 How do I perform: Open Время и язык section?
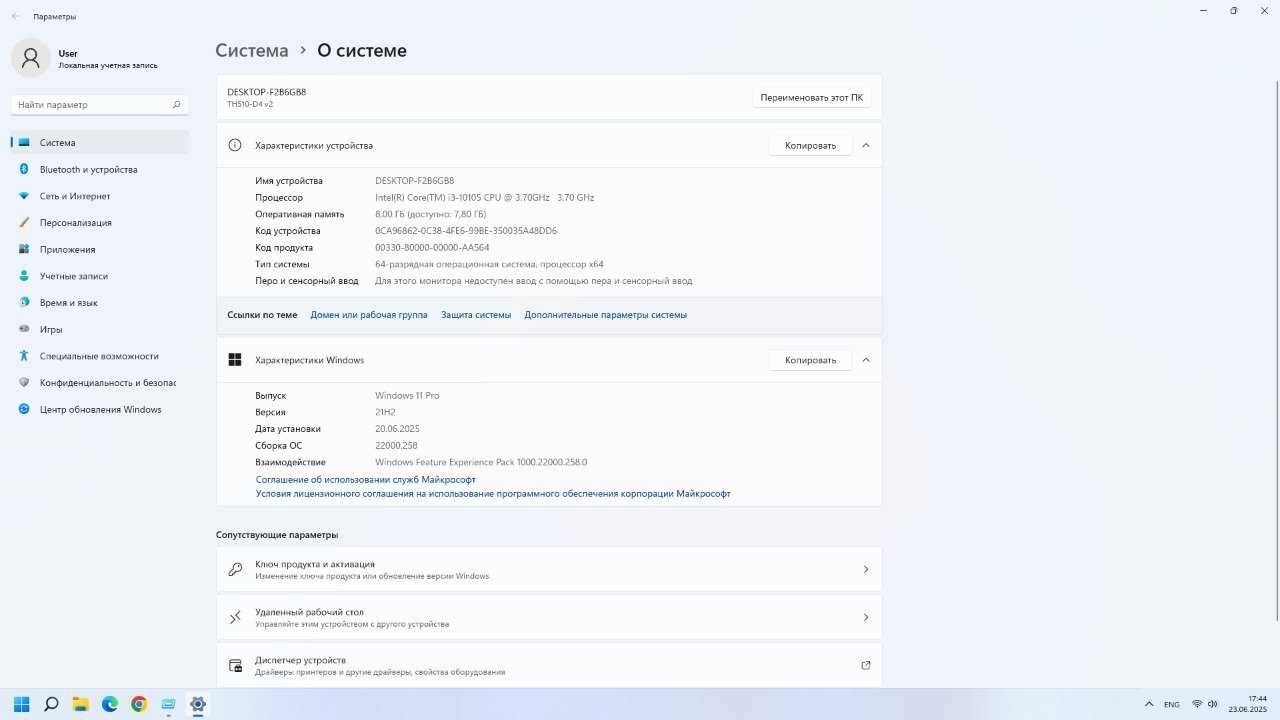click(100, 303)
